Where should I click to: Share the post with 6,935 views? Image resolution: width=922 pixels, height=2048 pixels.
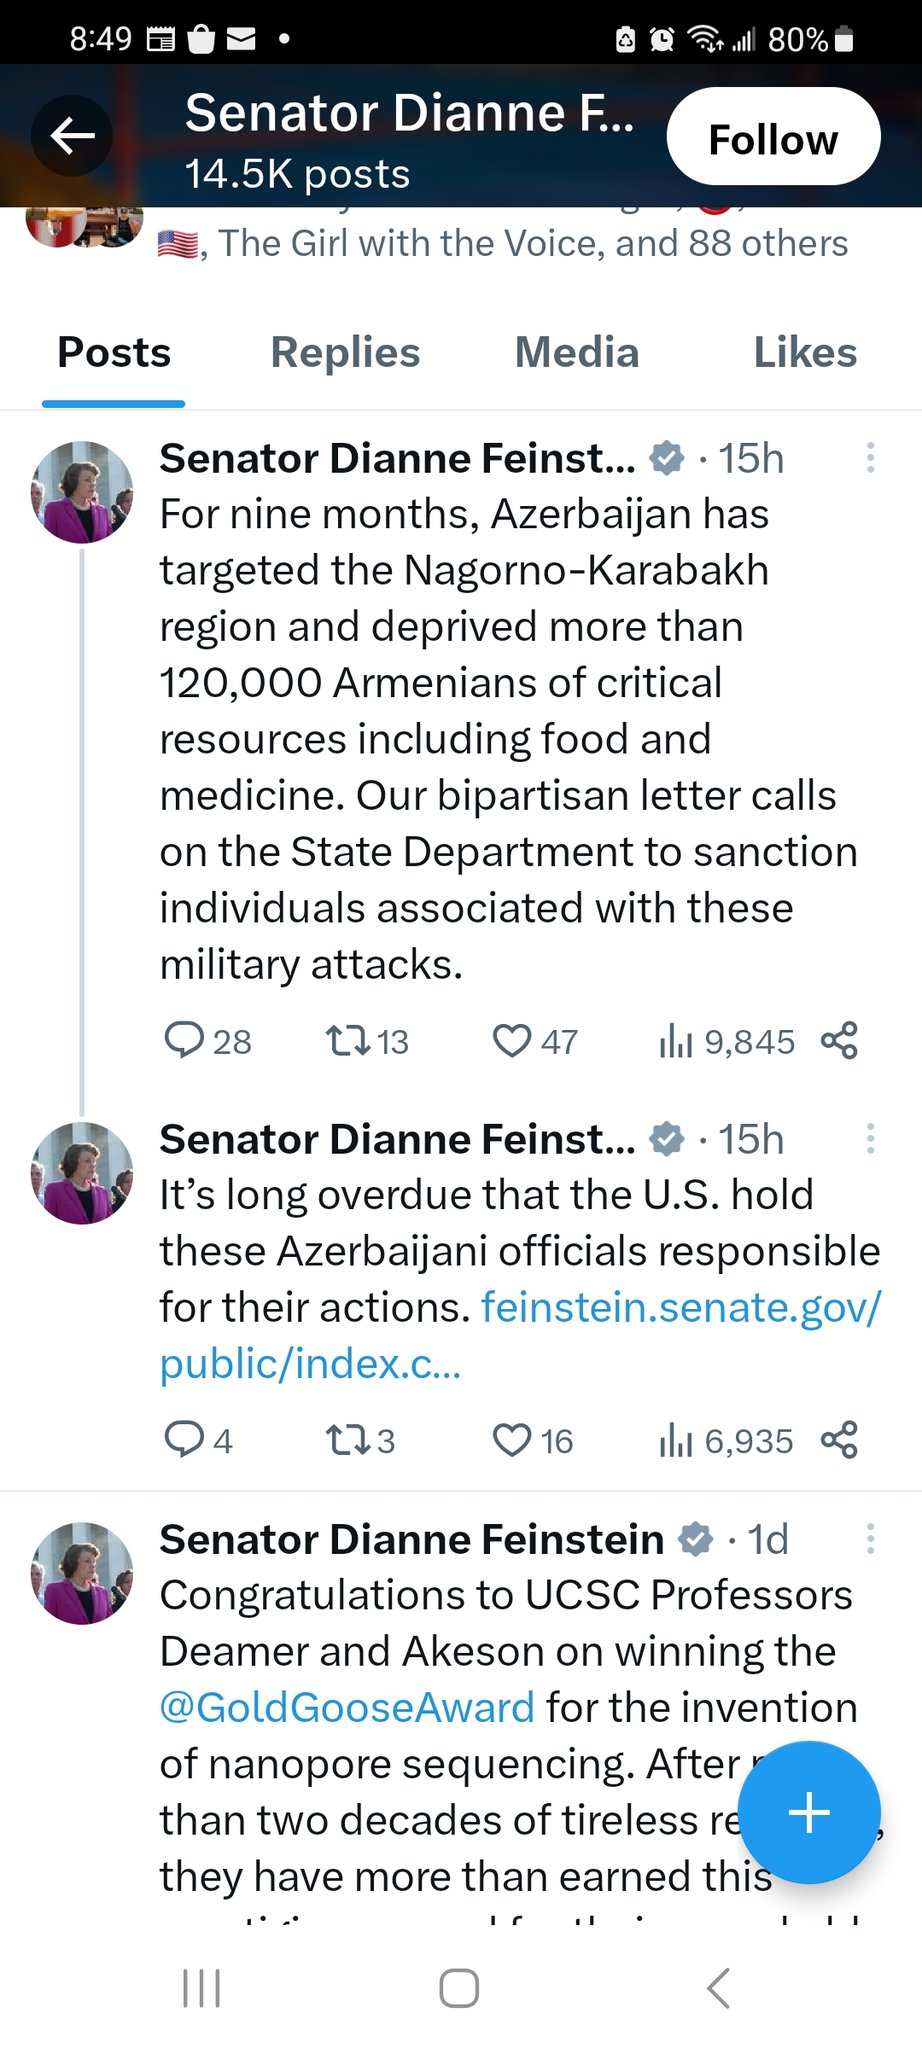click(x=839, y=1440)
